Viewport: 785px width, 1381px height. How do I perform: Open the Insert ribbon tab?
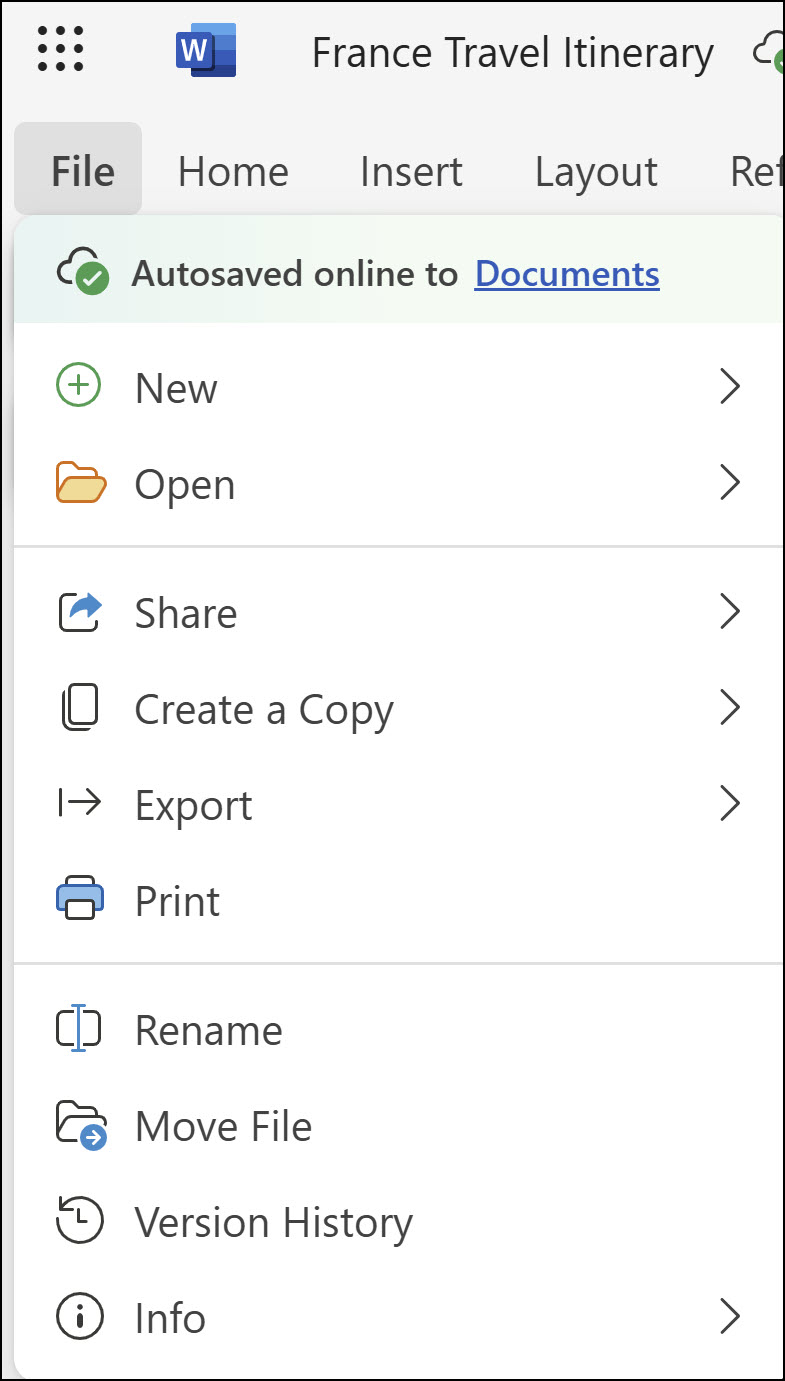410,170
